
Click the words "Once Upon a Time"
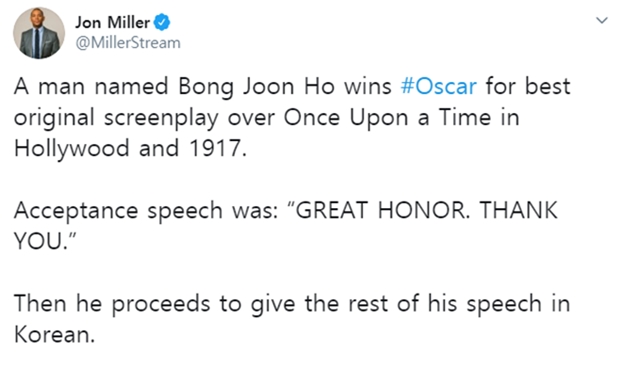[x=387, y=118]
